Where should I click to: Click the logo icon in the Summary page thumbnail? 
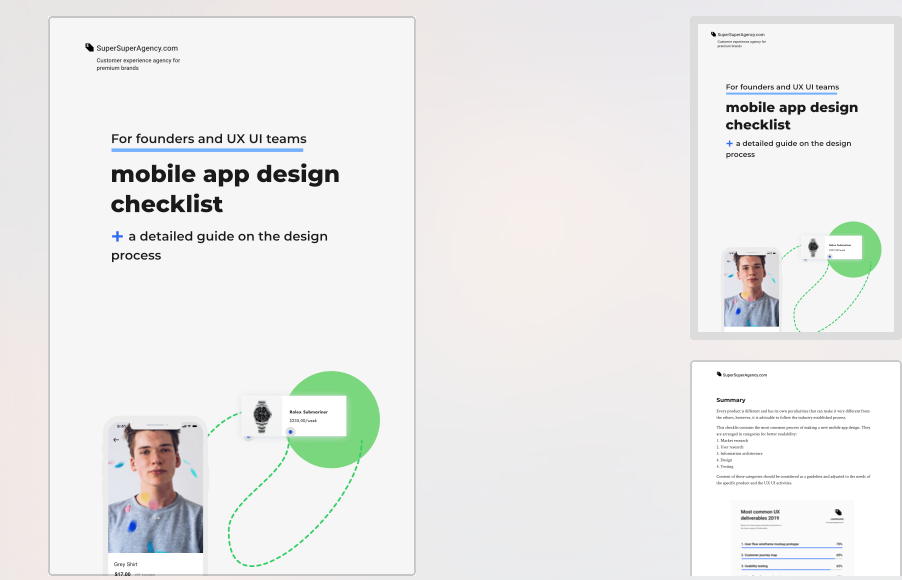click(x=719, y=374)
